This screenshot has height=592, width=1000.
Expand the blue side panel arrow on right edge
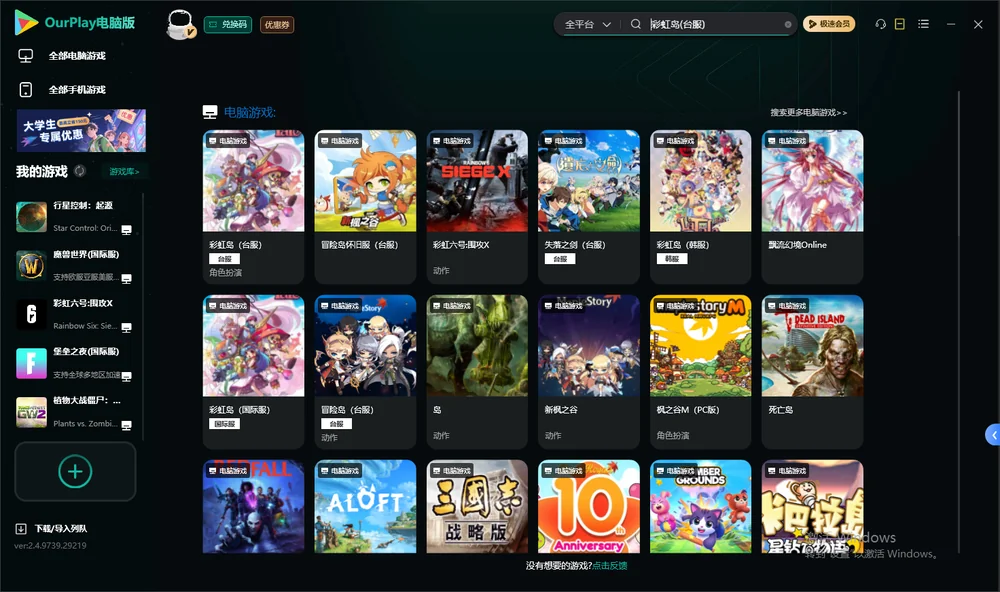(992, 435)
